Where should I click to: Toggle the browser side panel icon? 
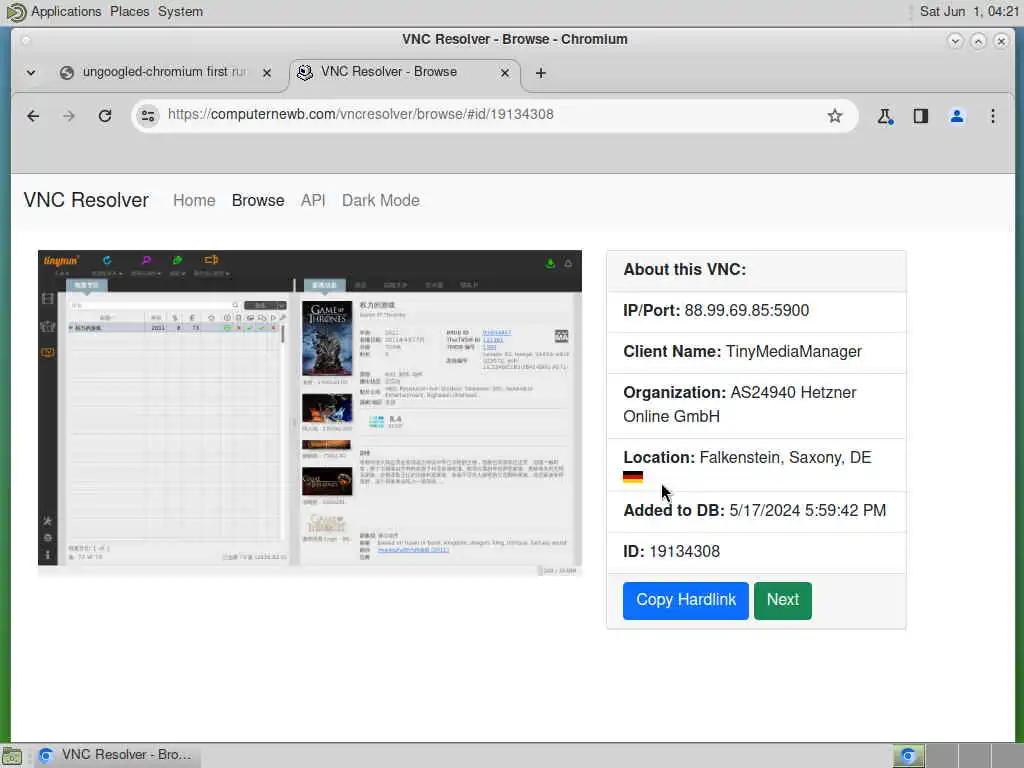[x=921, y=116]
